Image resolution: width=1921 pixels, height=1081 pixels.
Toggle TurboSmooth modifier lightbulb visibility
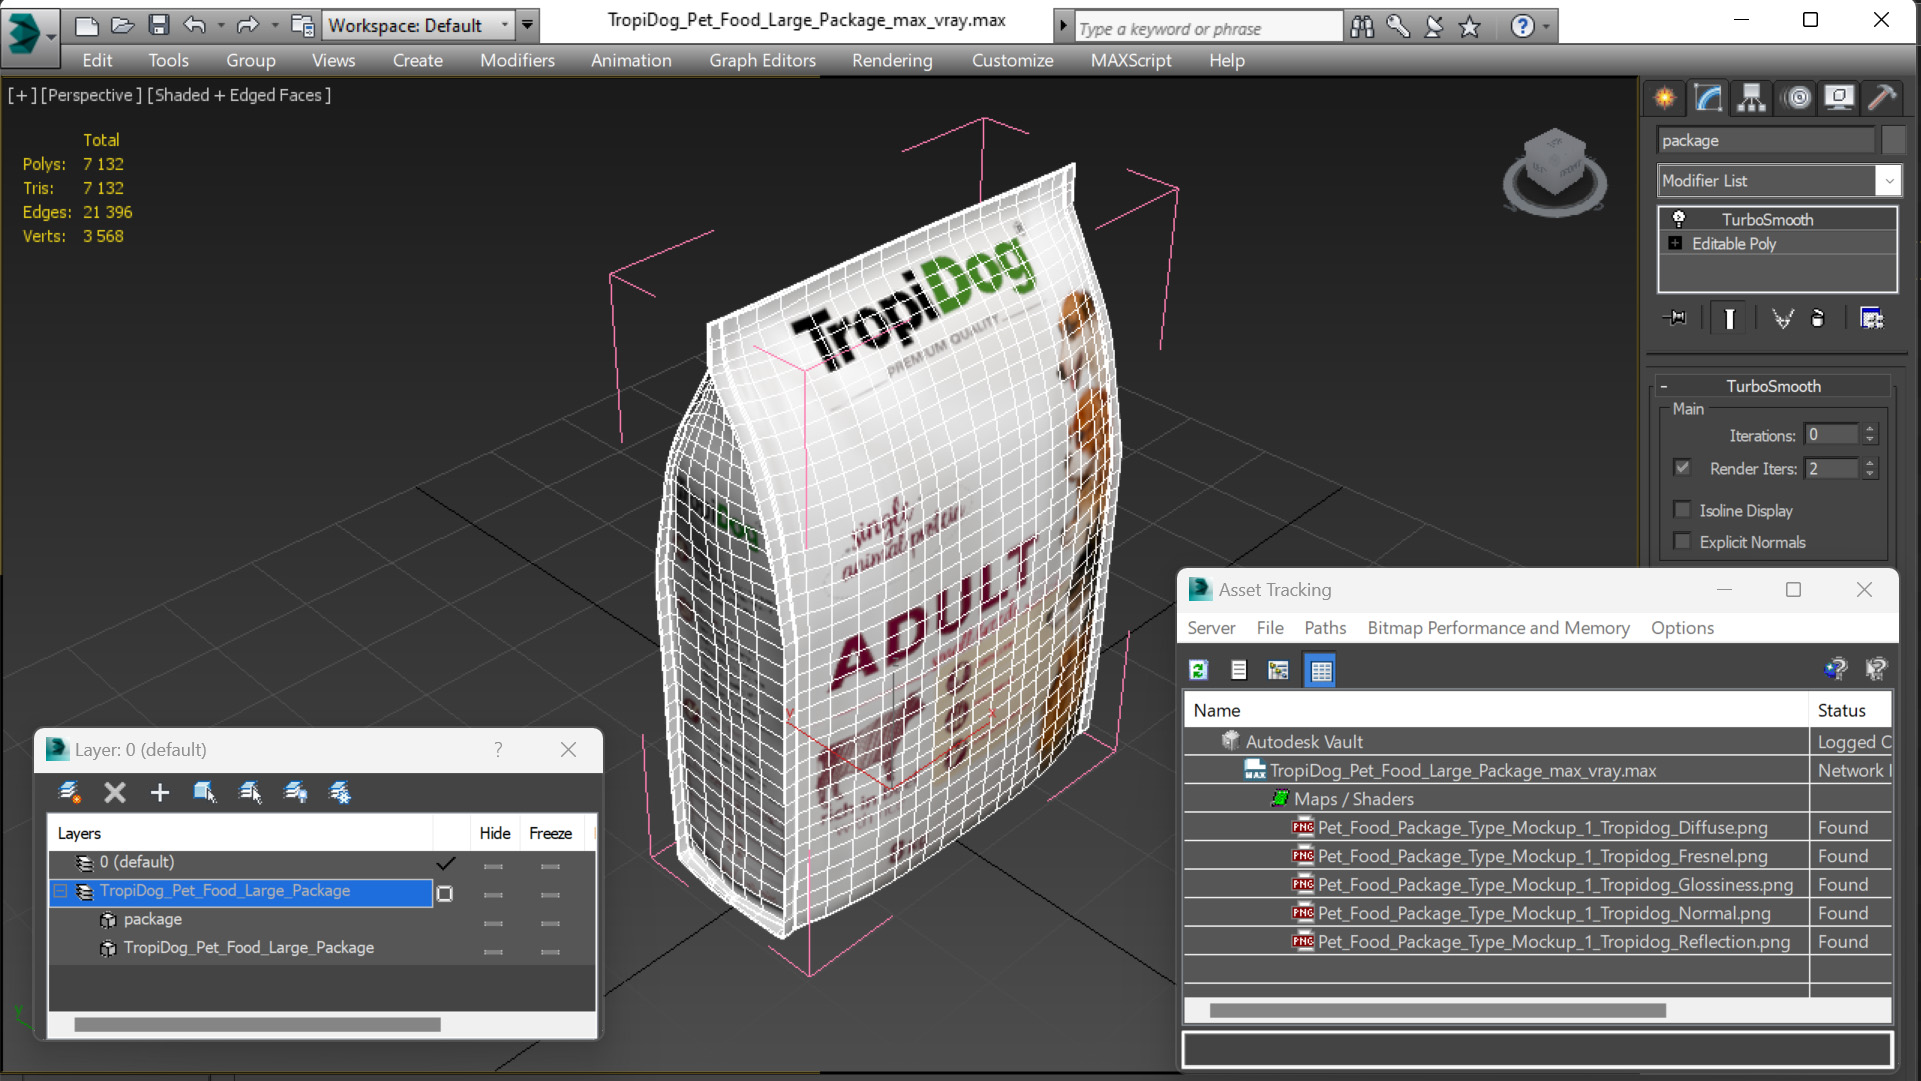(1679, 219)
